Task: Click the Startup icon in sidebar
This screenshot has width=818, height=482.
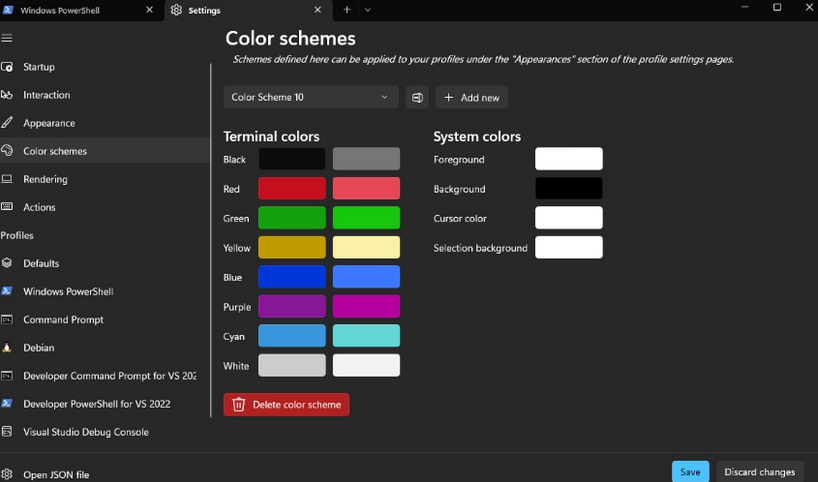Action: (x=7, y=67)
